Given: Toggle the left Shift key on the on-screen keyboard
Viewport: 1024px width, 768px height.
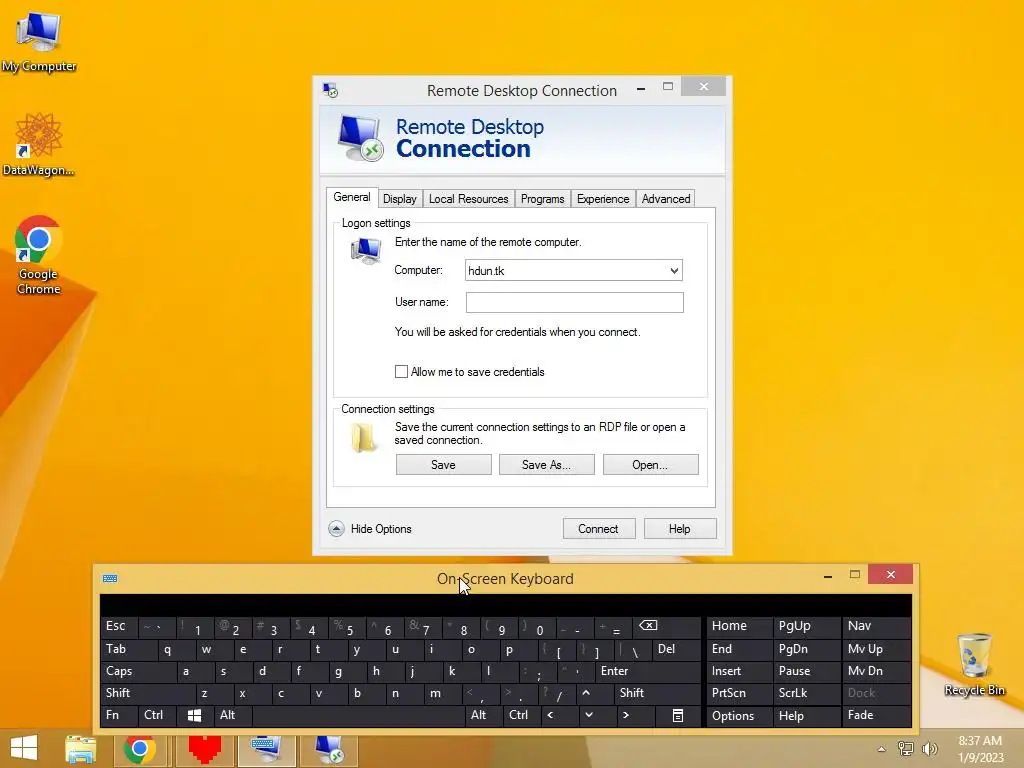Looking at the screenshot, I should point(148,693).
